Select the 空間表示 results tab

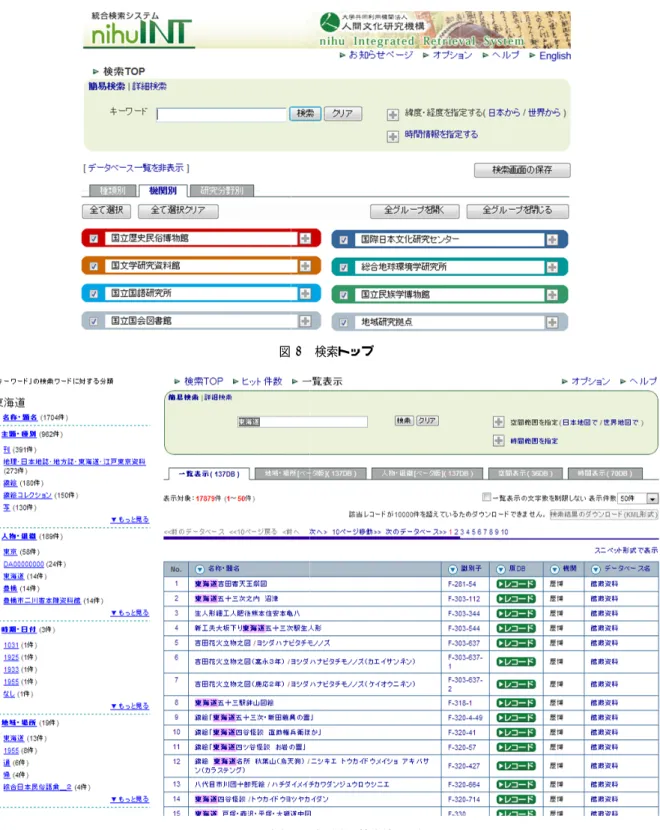tap(525, 473)
